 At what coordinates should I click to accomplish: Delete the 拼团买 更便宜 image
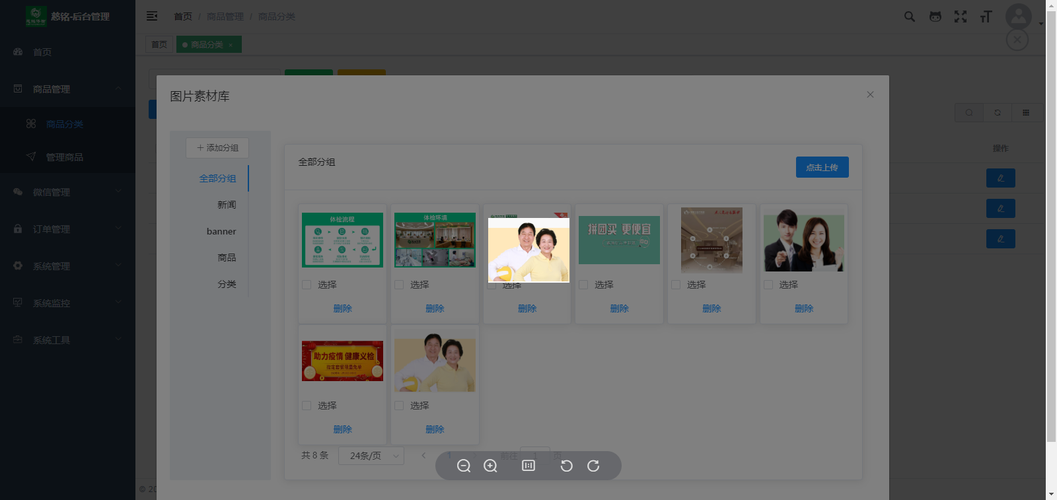(620, 309)
